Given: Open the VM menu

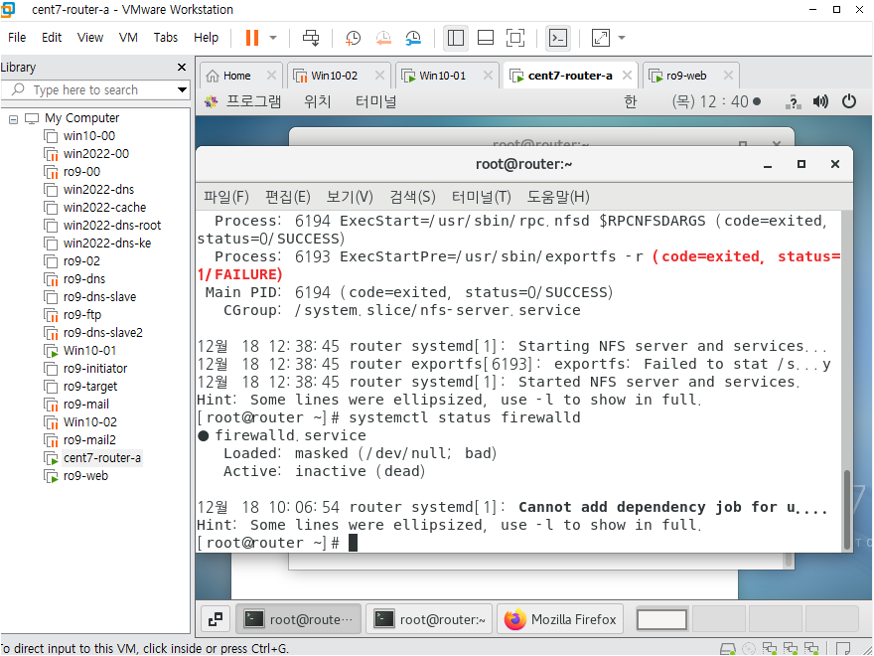Looking at the screenshot, I should click(x=128, y=37).
